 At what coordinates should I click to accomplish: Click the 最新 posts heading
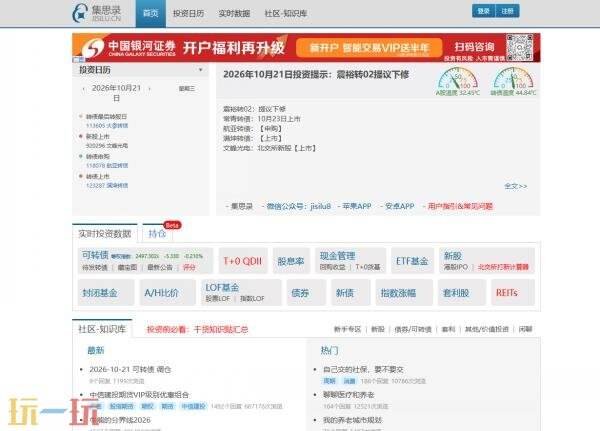pos(96,350)
